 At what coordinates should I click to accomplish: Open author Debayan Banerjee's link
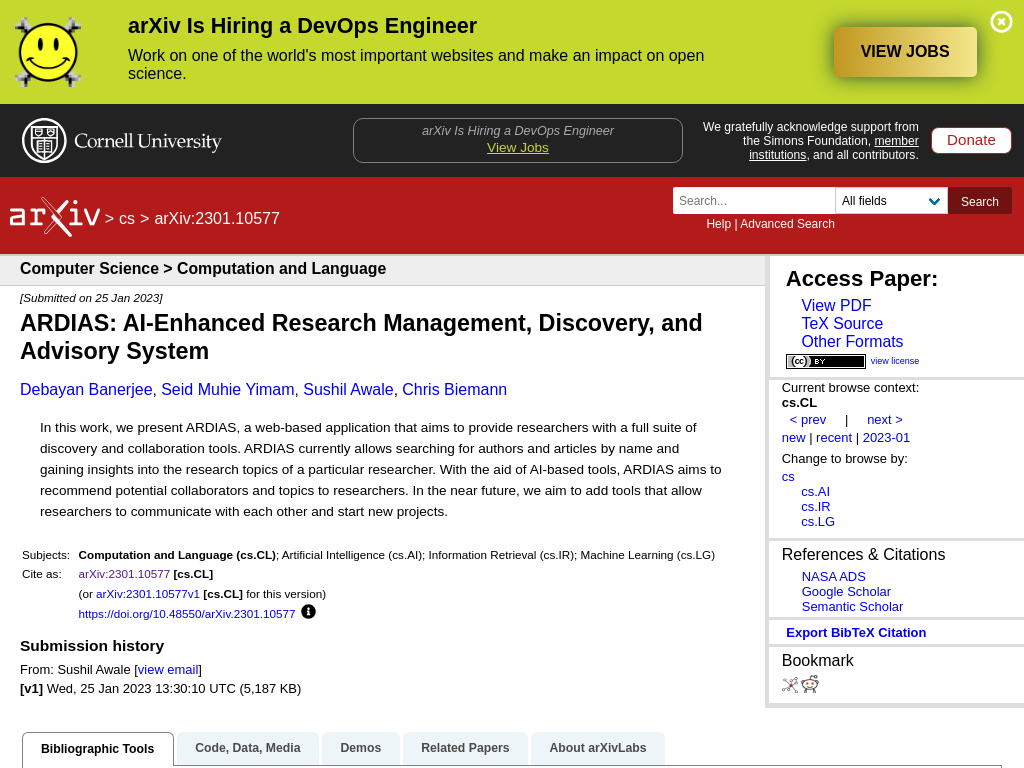(x=86, y=390)
